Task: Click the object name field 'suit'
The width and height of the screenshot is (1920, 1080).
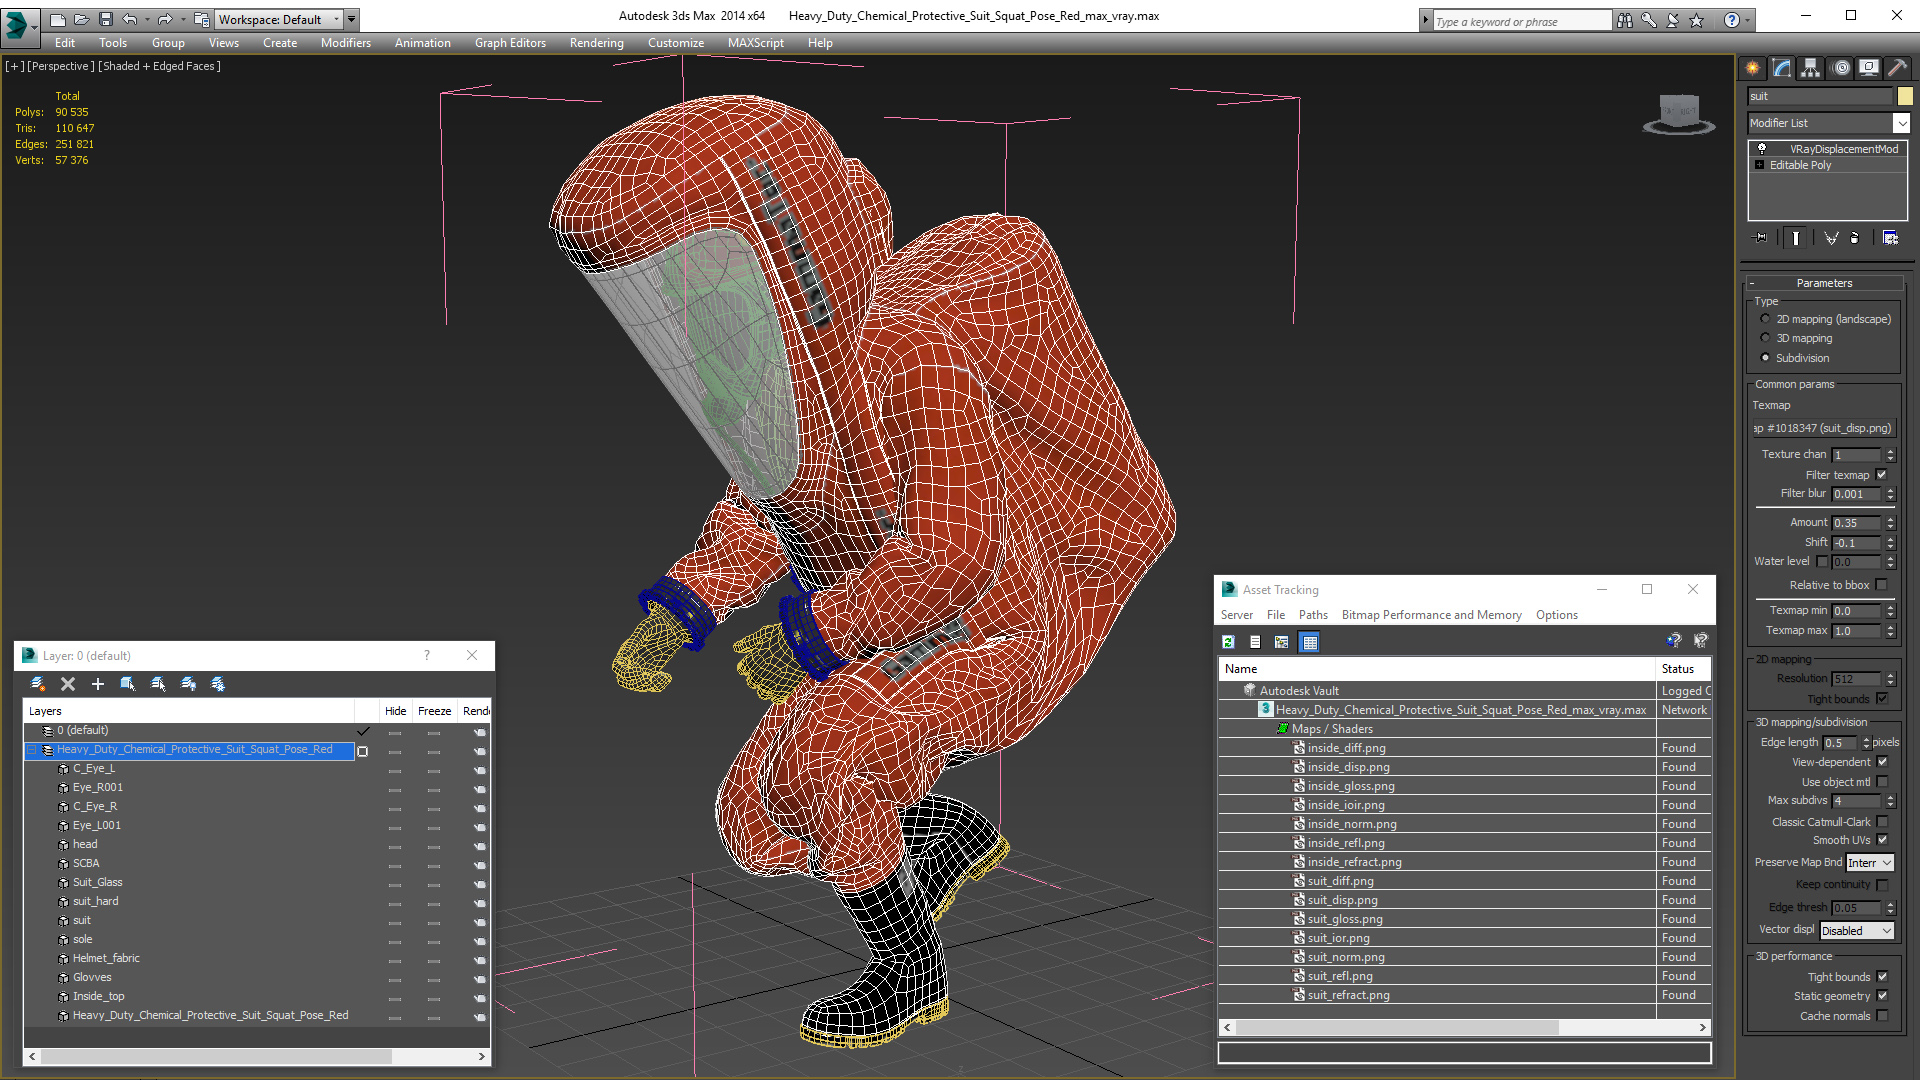Action: (1820, 96)
